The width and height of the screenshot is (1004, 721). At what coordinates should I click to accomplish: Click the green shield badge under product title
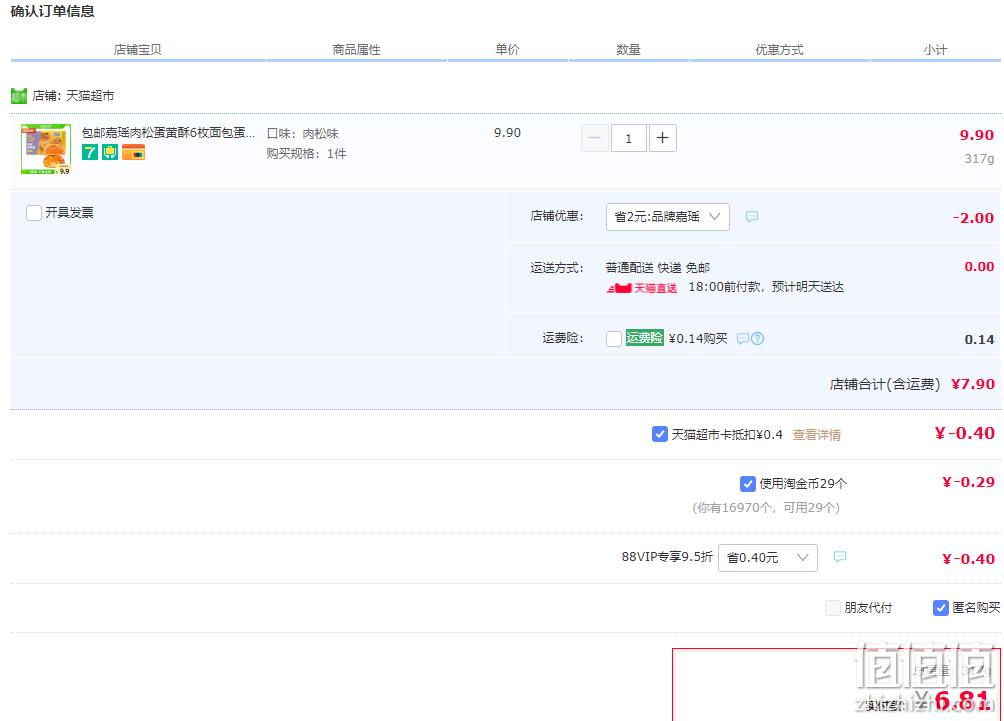coord(110,152)
